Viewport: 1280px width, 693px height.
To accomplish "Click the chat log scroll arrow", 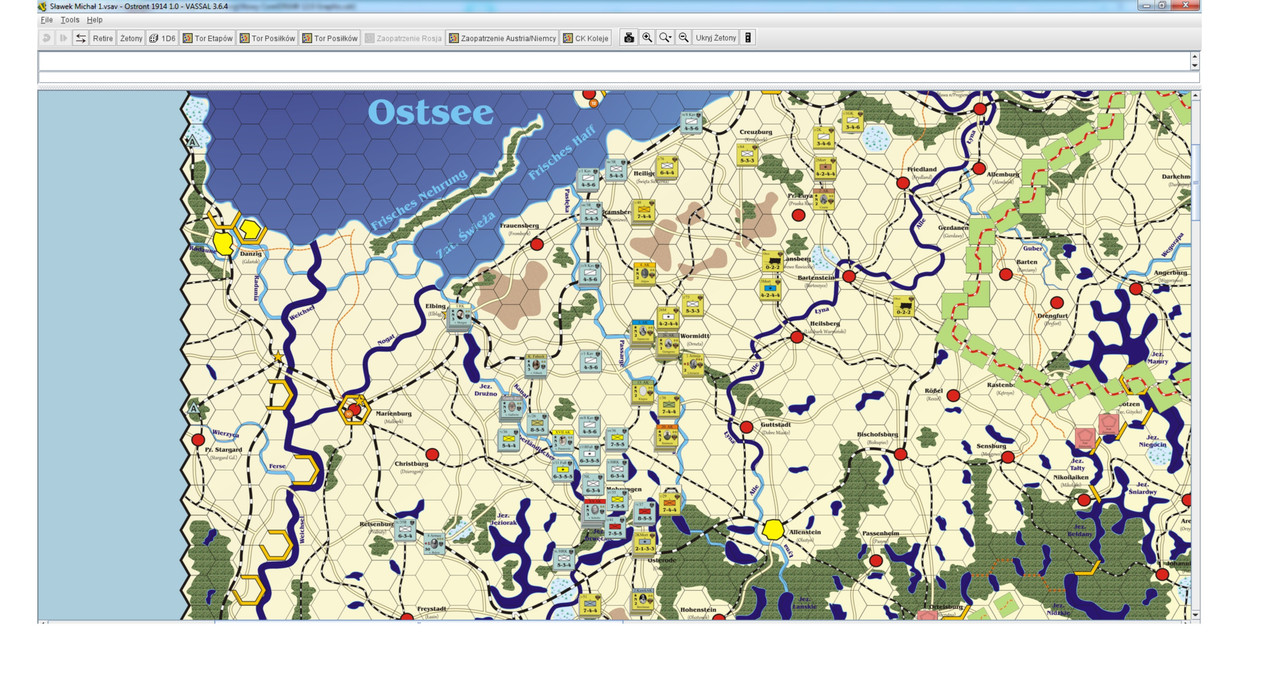I will point(1194,65).
